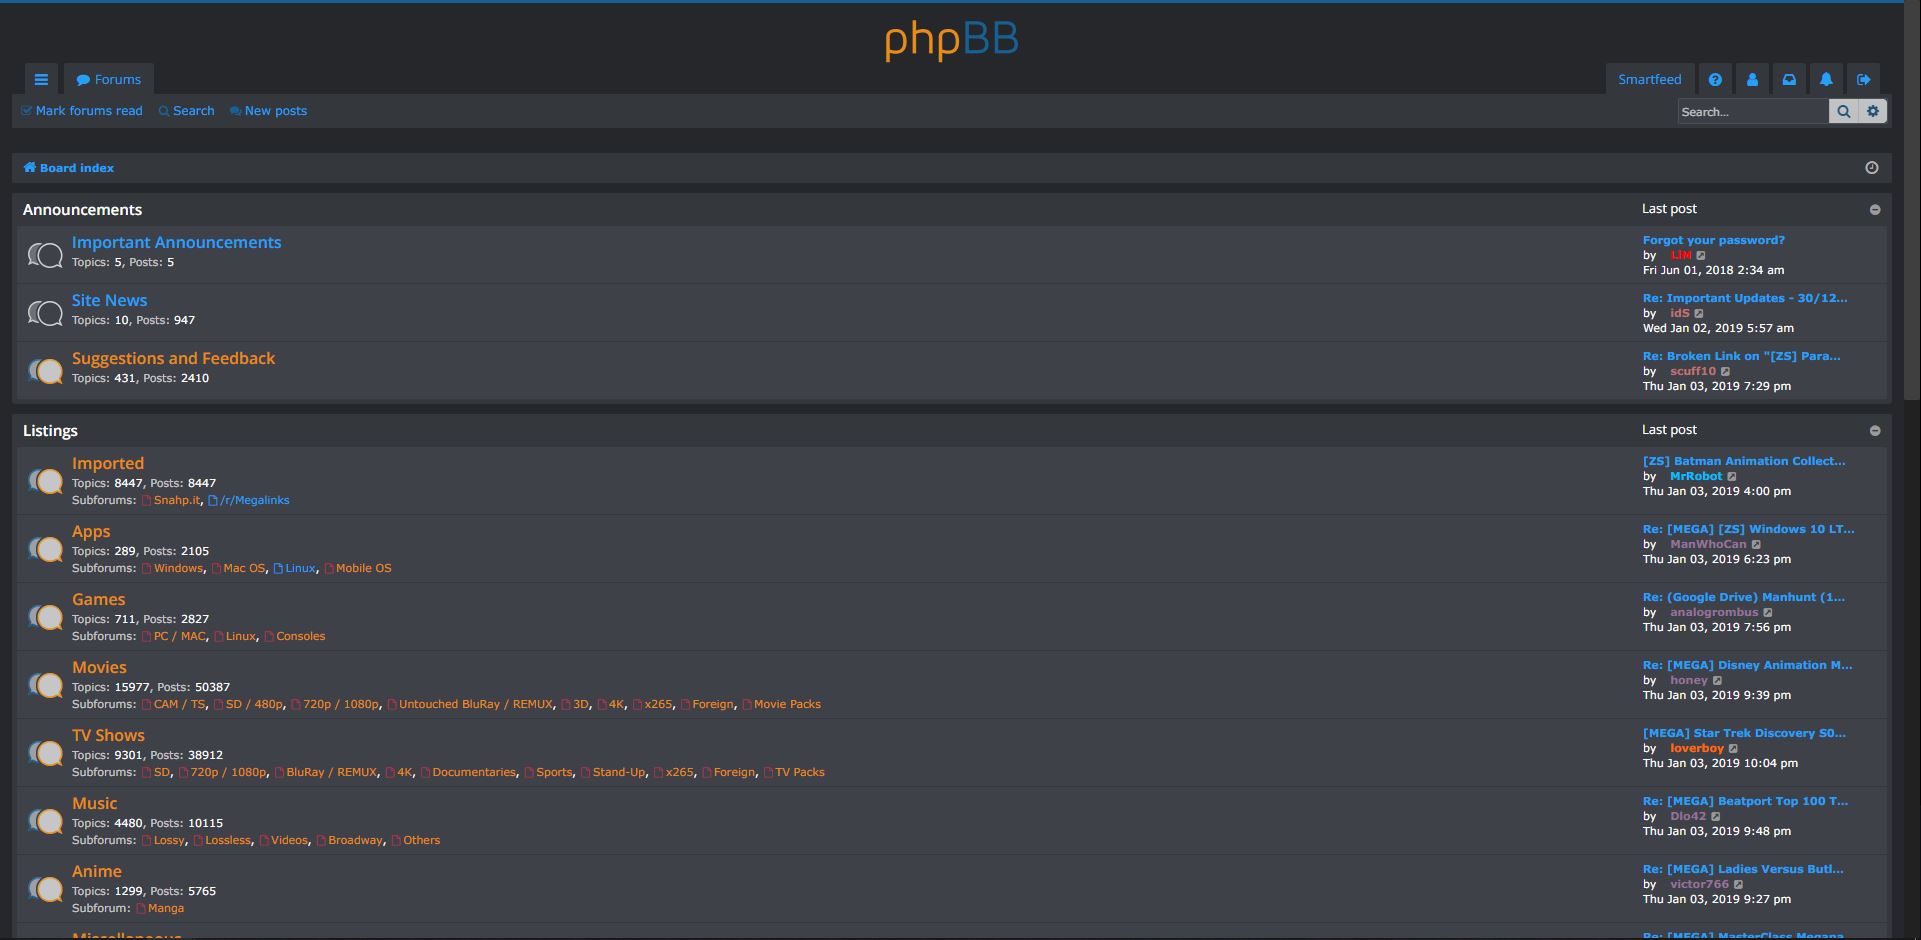Click the Games forum status icon
The image size is (1921, 940).
(x=45, y=617)
